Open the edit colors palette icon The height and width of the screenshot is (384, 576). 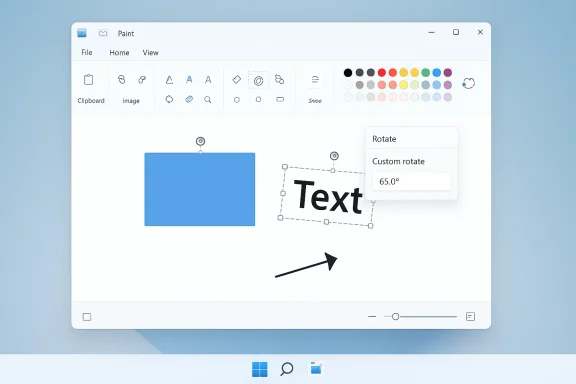pyautogui.click(x=468, y=83)
